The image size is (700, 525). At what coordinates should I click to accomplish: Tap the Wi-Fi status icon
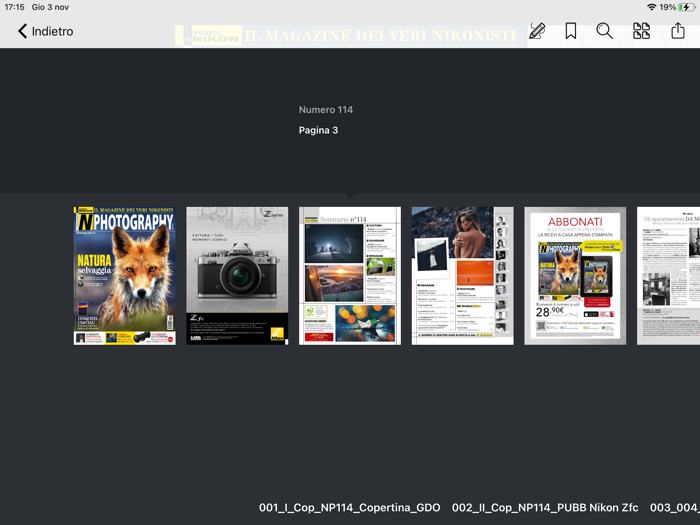(651, 7)
